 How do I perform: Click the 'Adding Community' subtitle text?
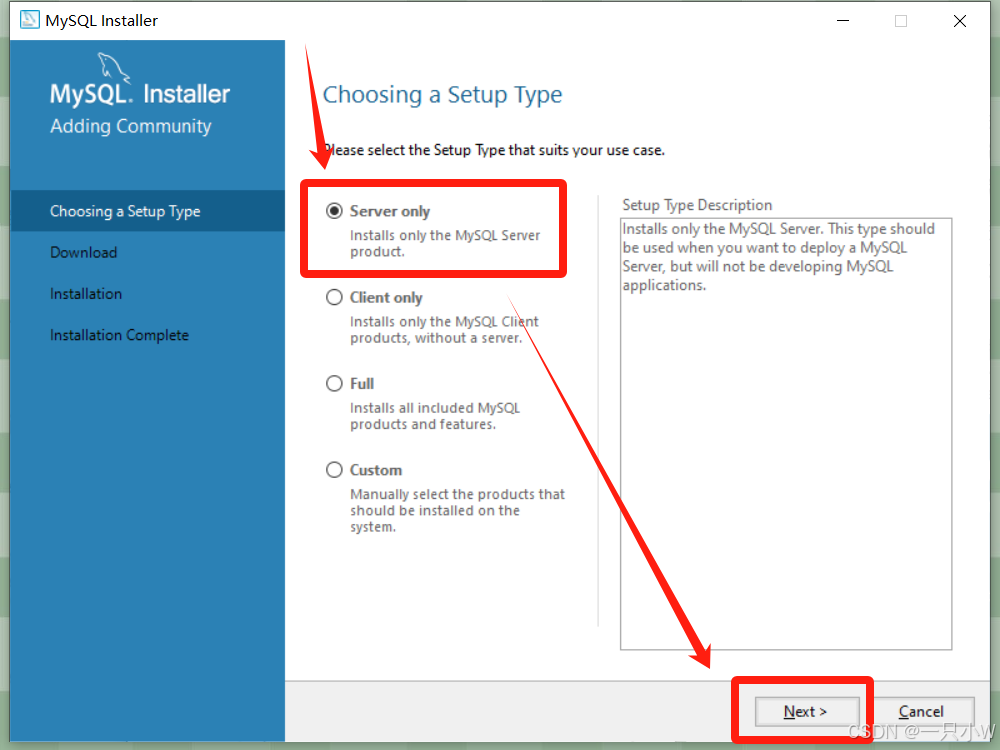click(x=131, y=126)
